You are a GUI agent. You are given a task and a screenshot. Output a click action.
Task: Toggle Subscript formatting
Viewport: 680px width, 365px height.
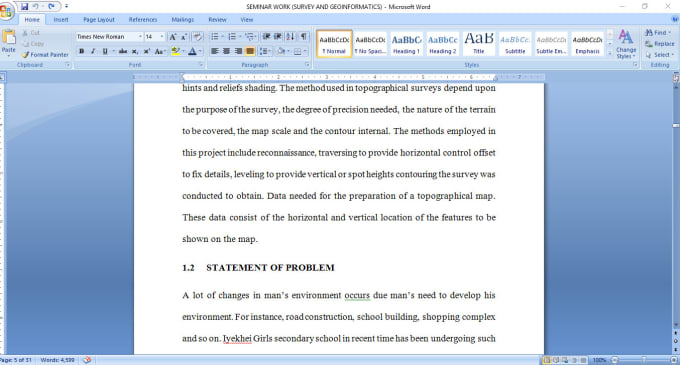click(135, 51)
